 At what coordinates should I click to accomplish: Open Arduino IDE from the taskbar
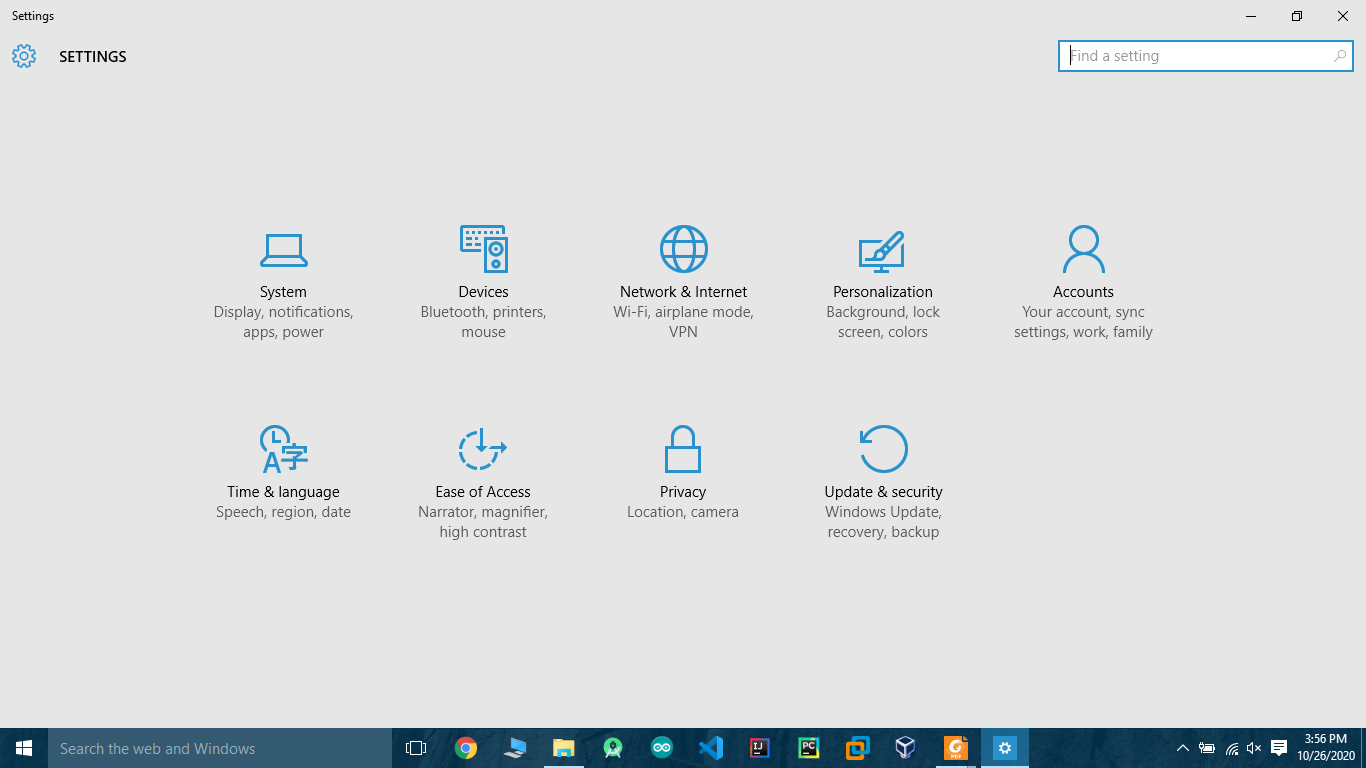[662, 748]
